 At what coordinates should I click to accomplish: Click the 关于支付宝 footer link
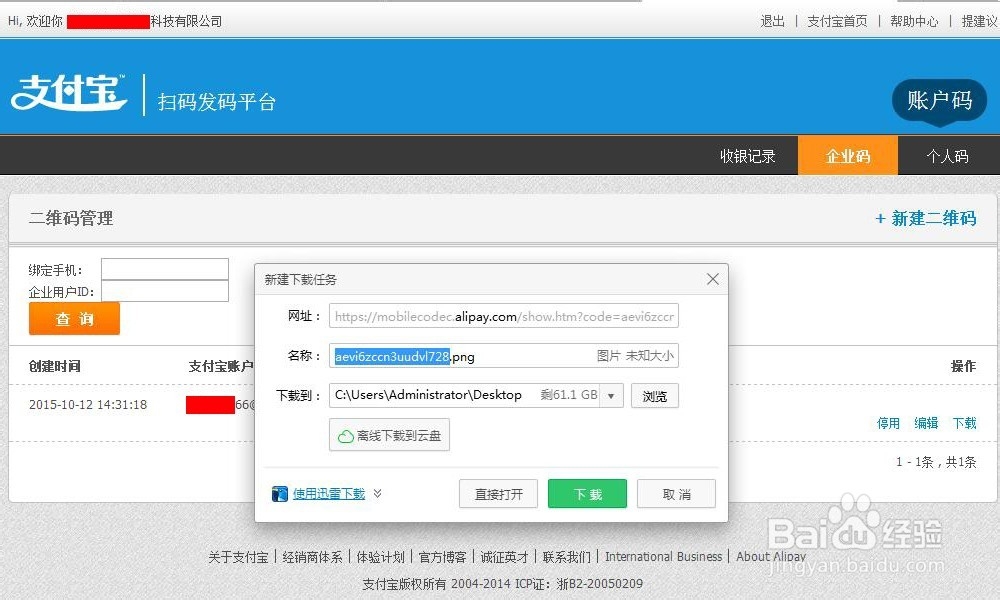pos(239,557)
